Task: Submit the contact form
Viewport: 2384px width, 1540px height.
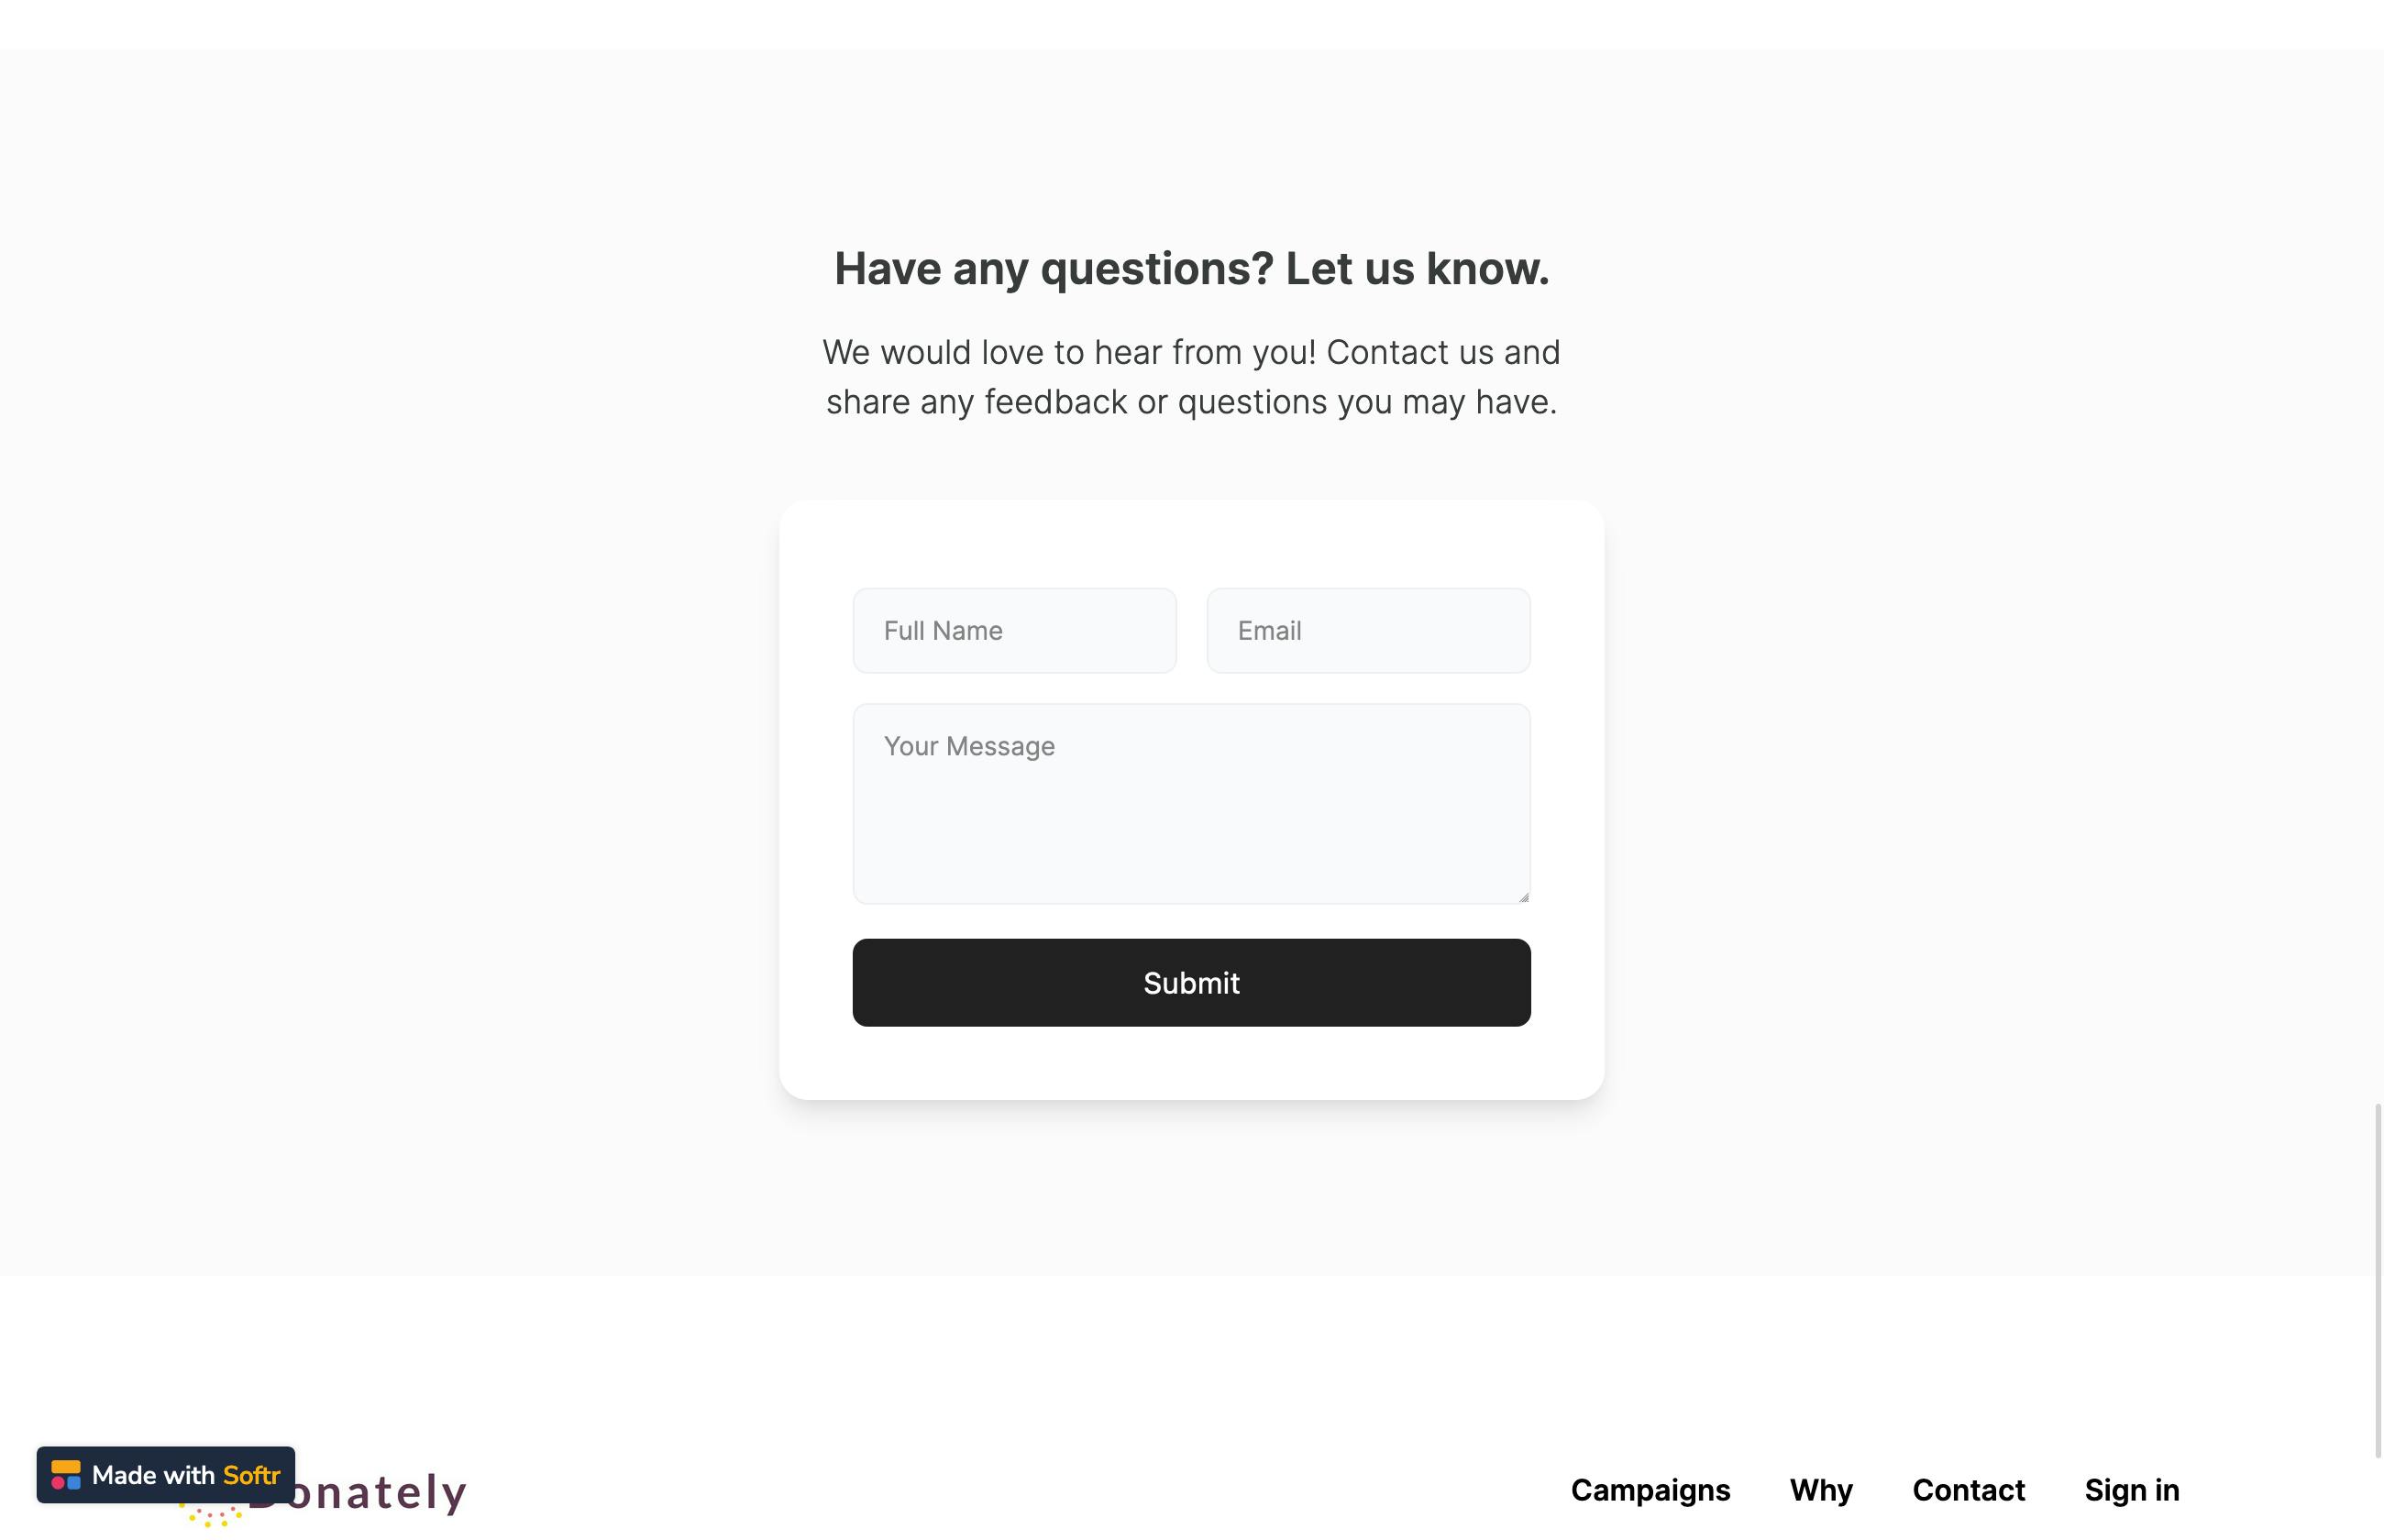Action: click(x=1191, y=982)
